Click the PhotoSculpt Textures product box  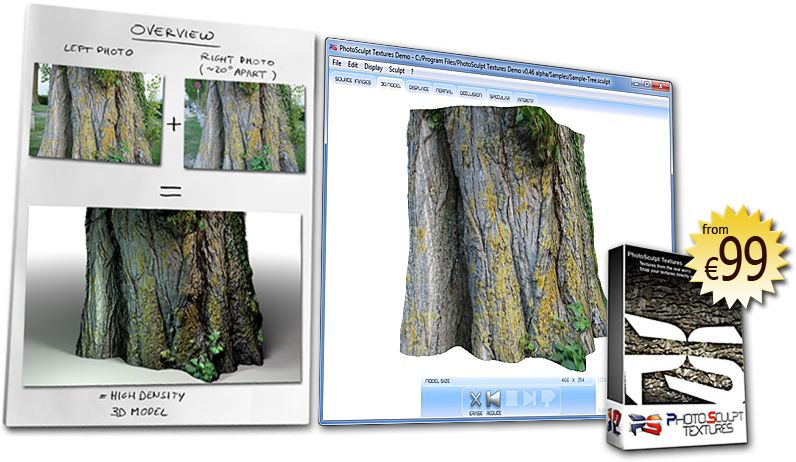tap(677, 349)
